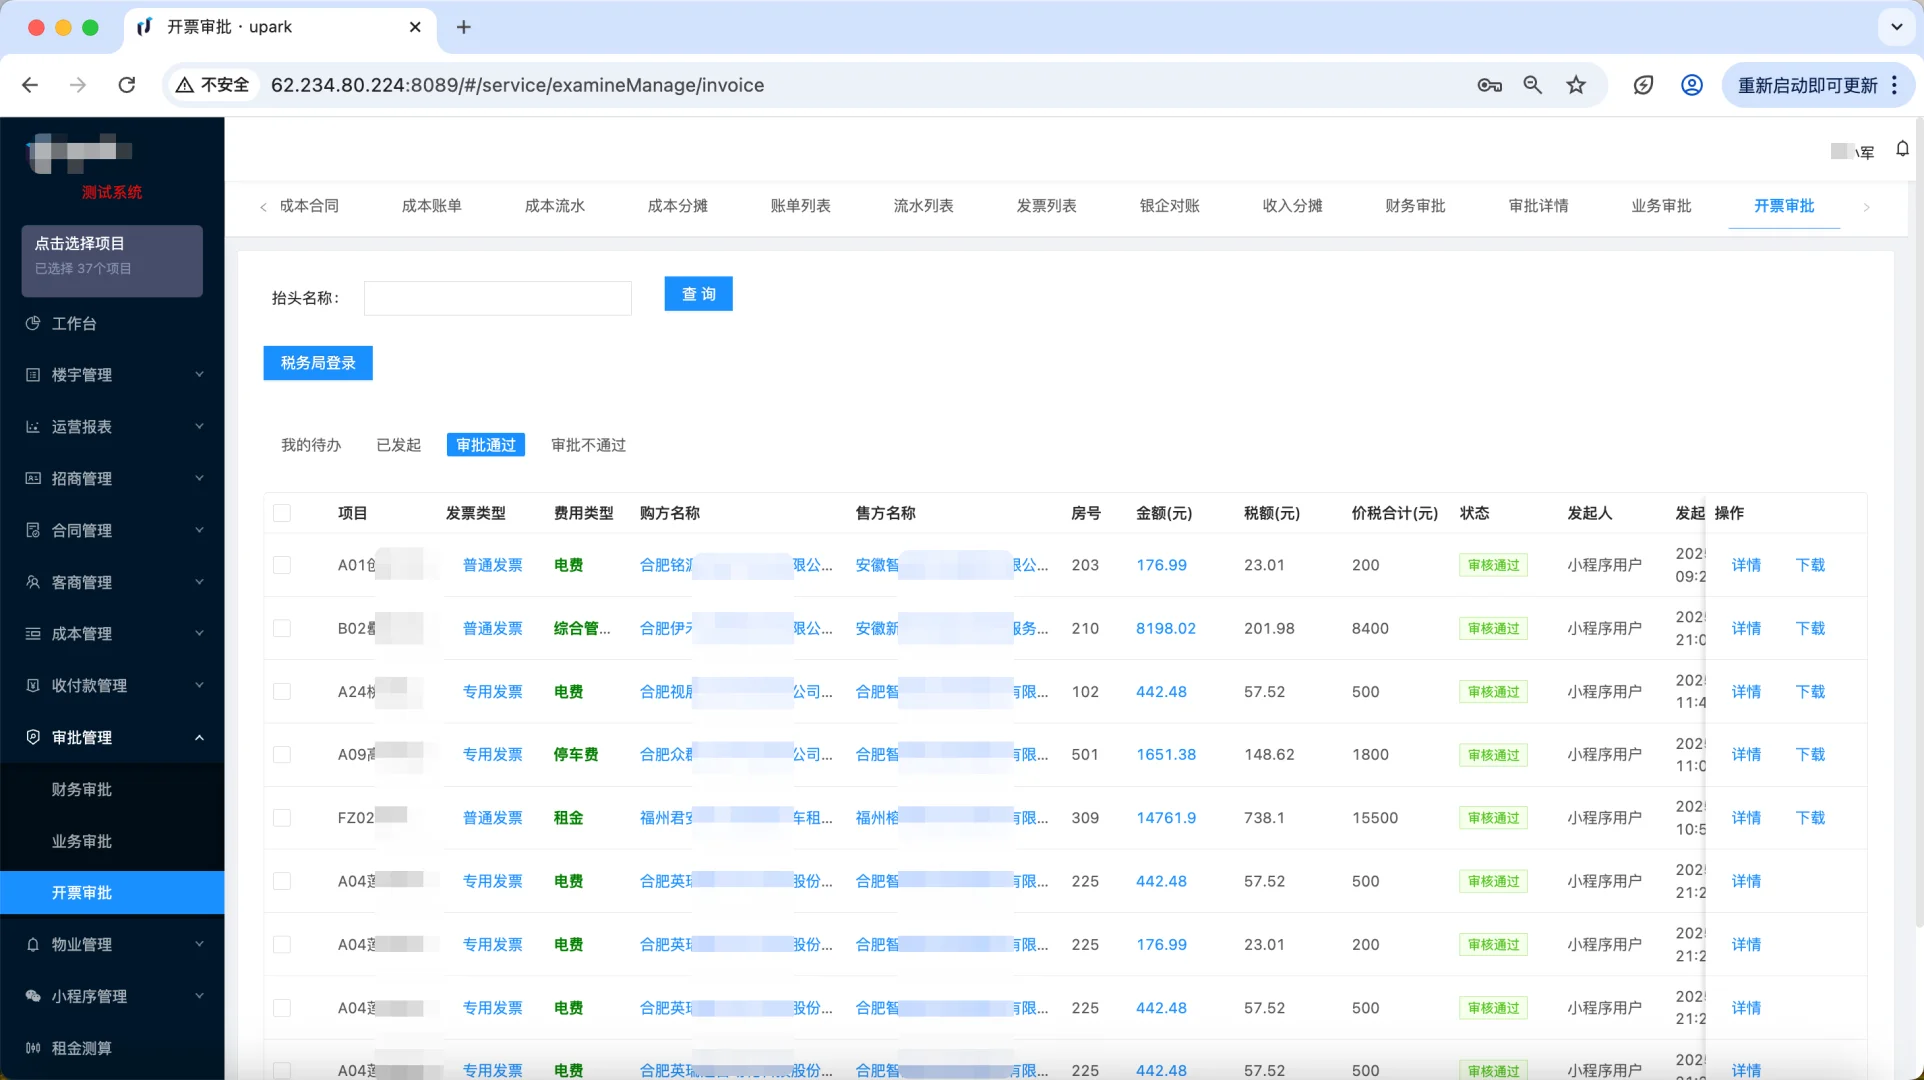
Task: Open the 客商管理 sidebar icon
Action: coord(33,582)
